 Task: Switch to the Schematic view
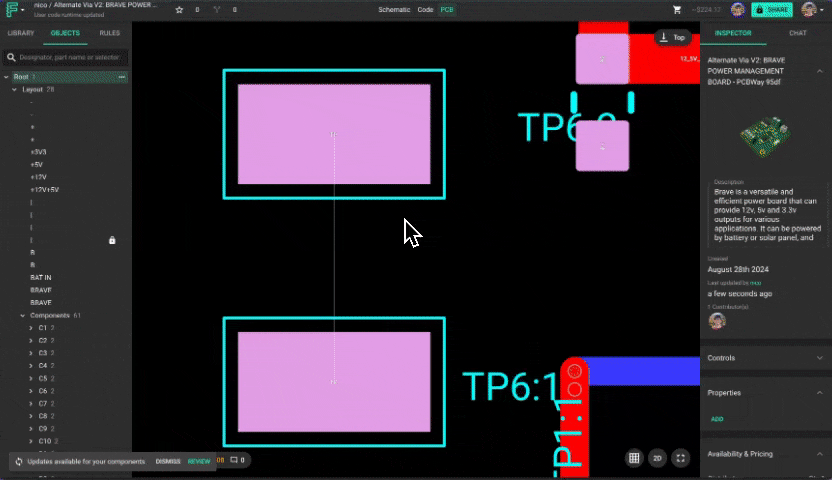click(394, 10)
